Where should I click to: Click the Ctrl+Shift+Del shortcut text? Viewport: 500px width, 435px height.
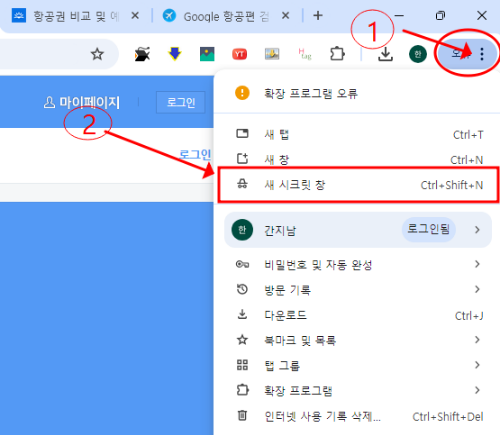click(448, 417)
